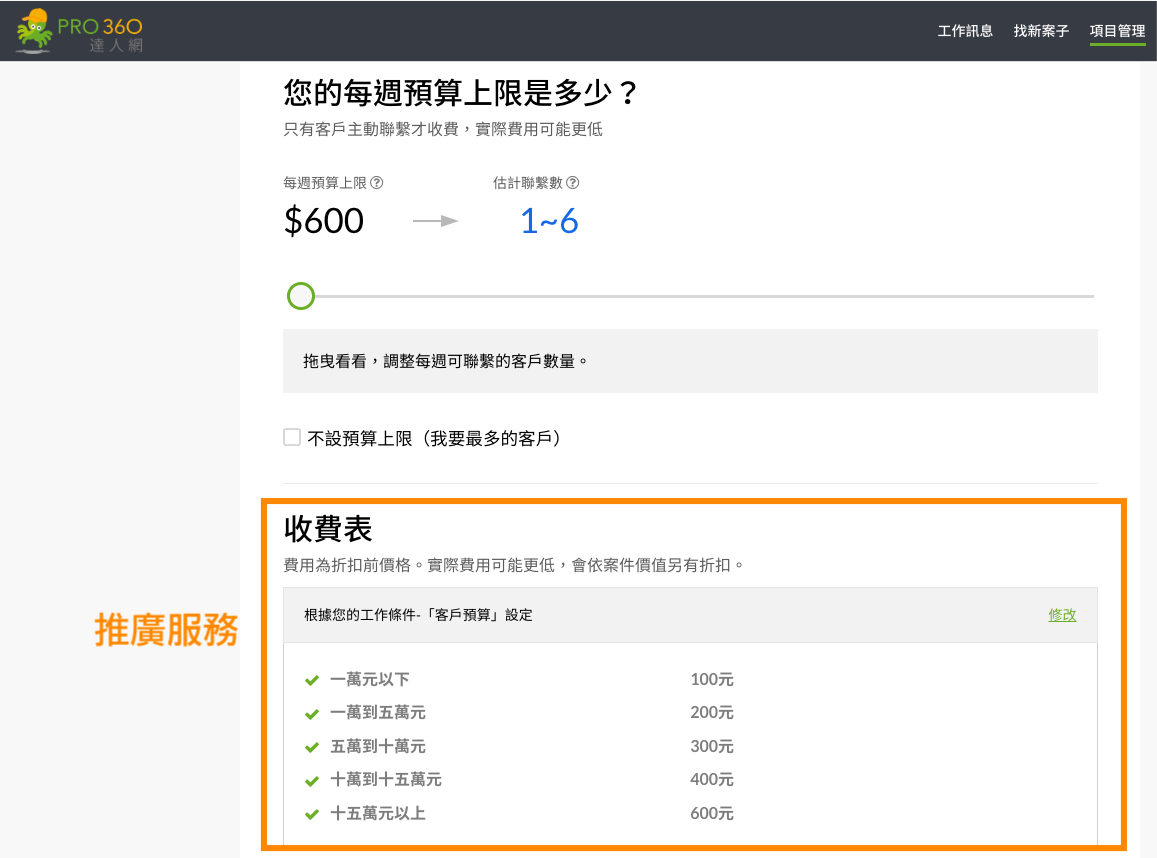Screen dimensions: 1157x858
Task: Click the PRO360 logo in header
Action: [80, 31]
